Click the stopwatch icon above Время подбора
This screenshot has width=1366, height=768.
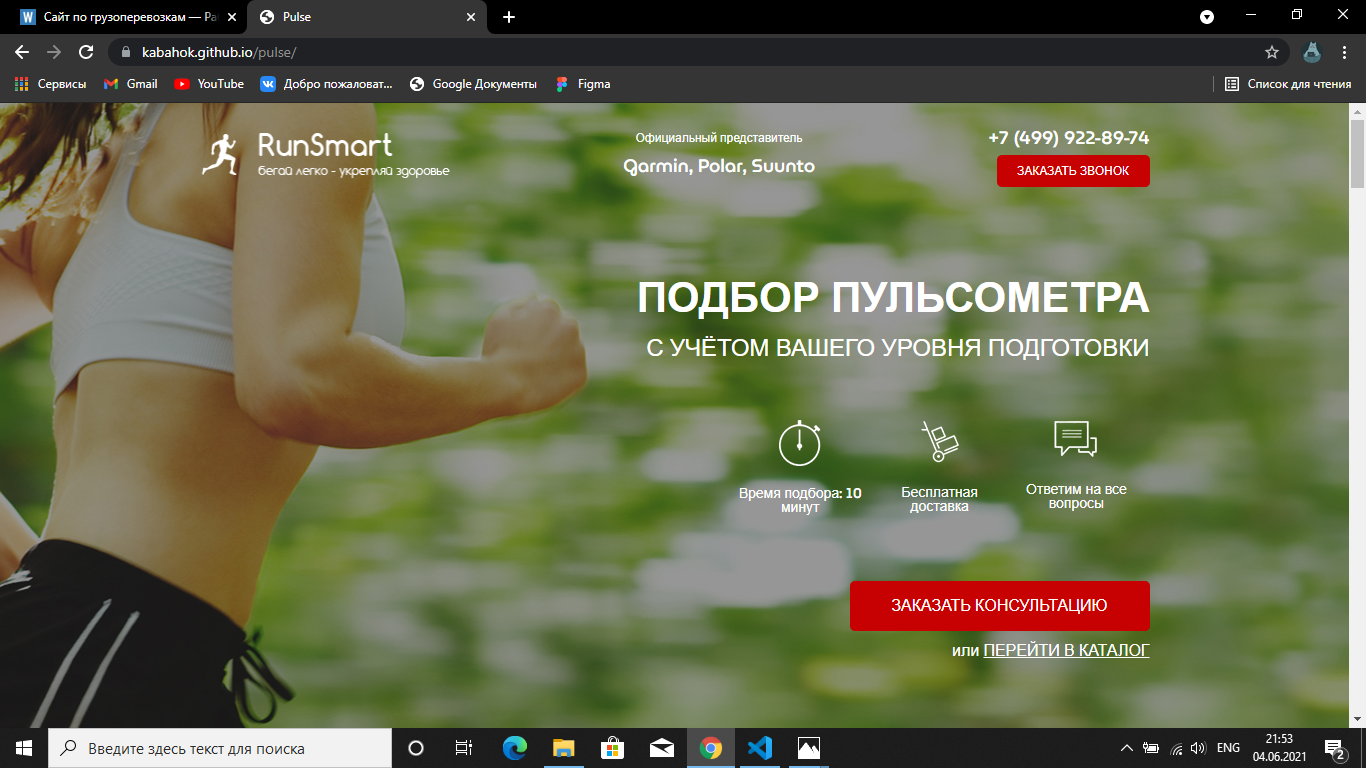tap(800, 443)
